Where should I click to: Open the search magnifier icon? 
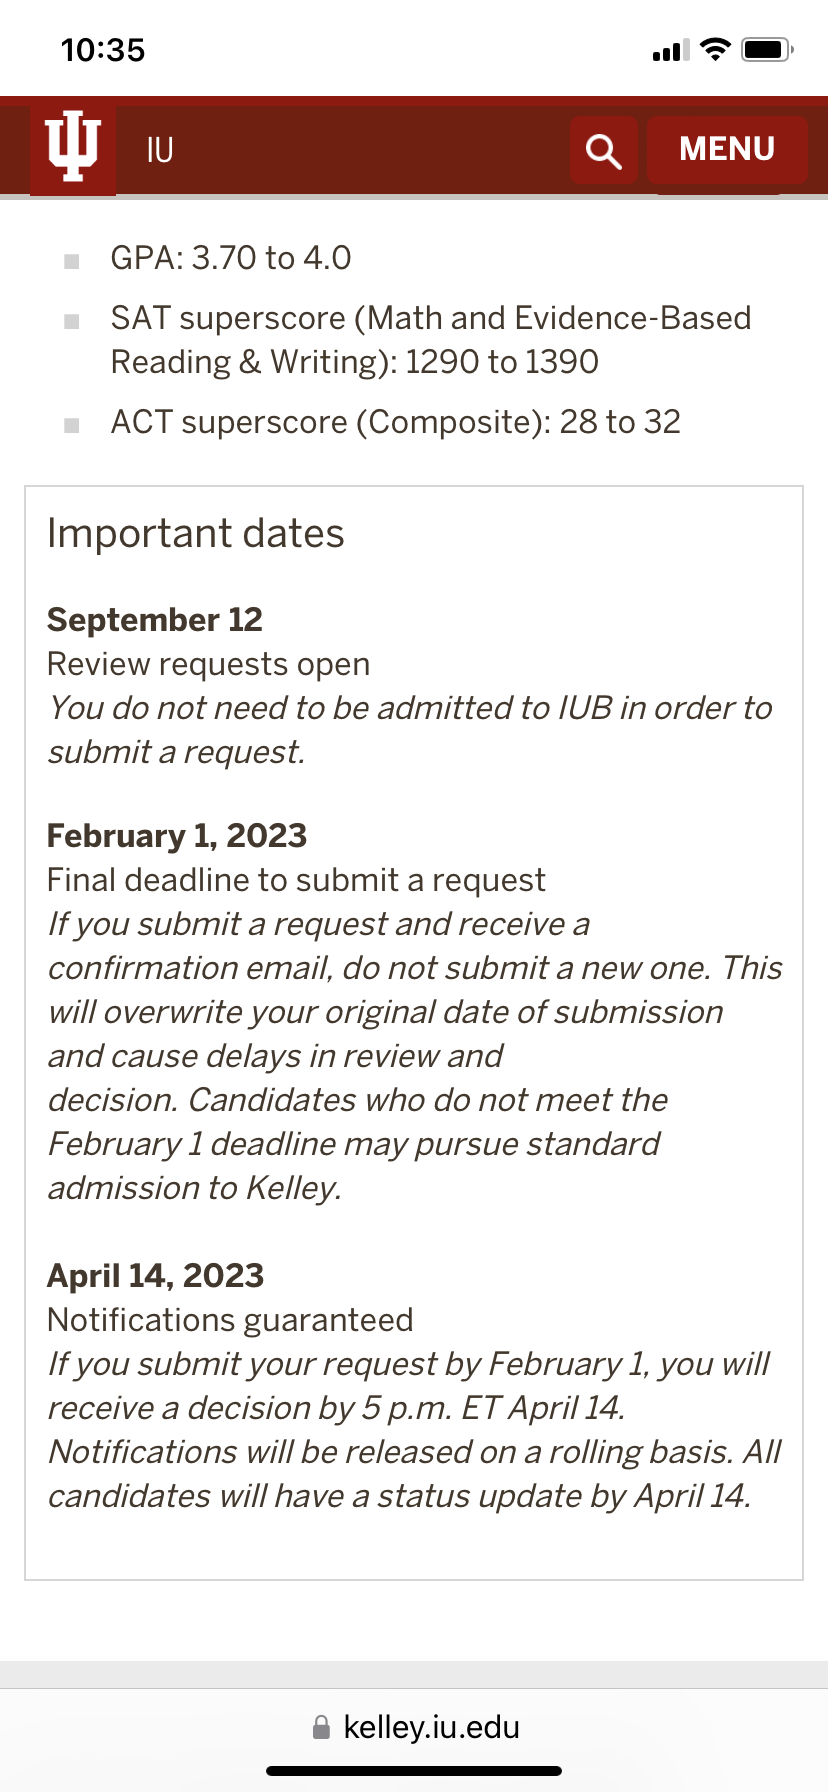point(603,150)
